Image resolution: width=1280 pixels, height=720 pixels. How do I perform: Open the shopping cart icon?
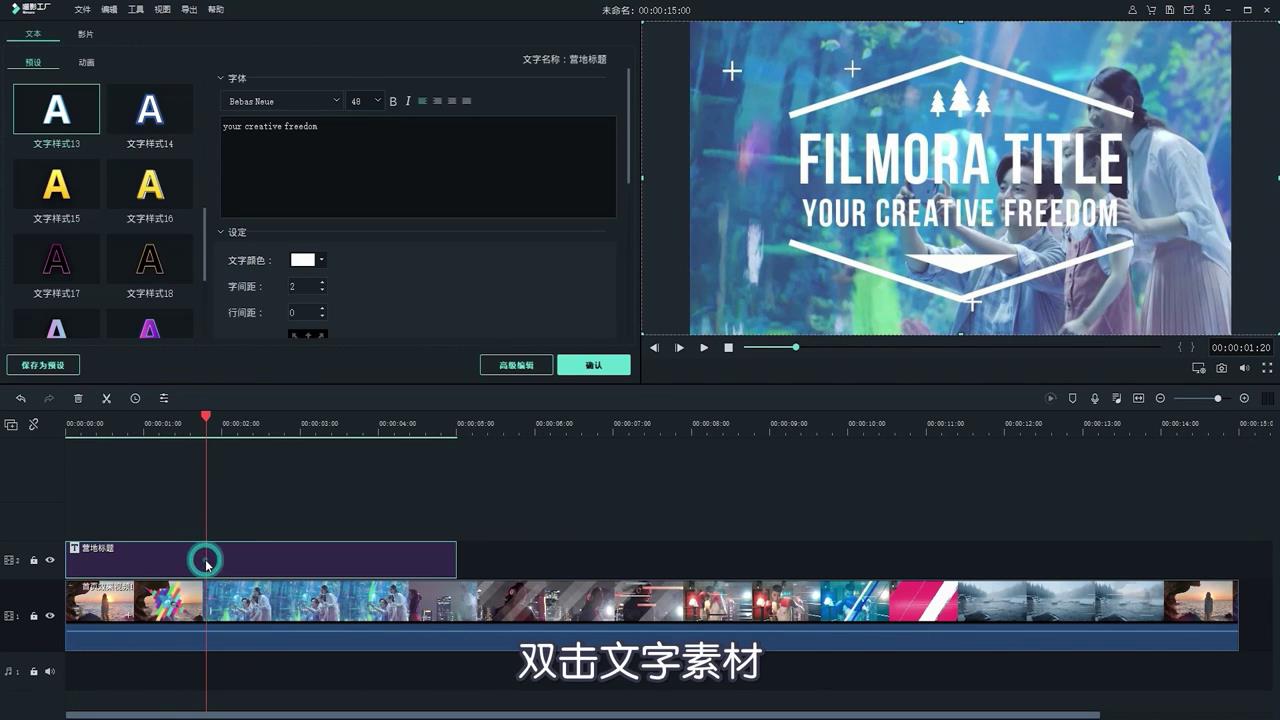point(1151,9)
